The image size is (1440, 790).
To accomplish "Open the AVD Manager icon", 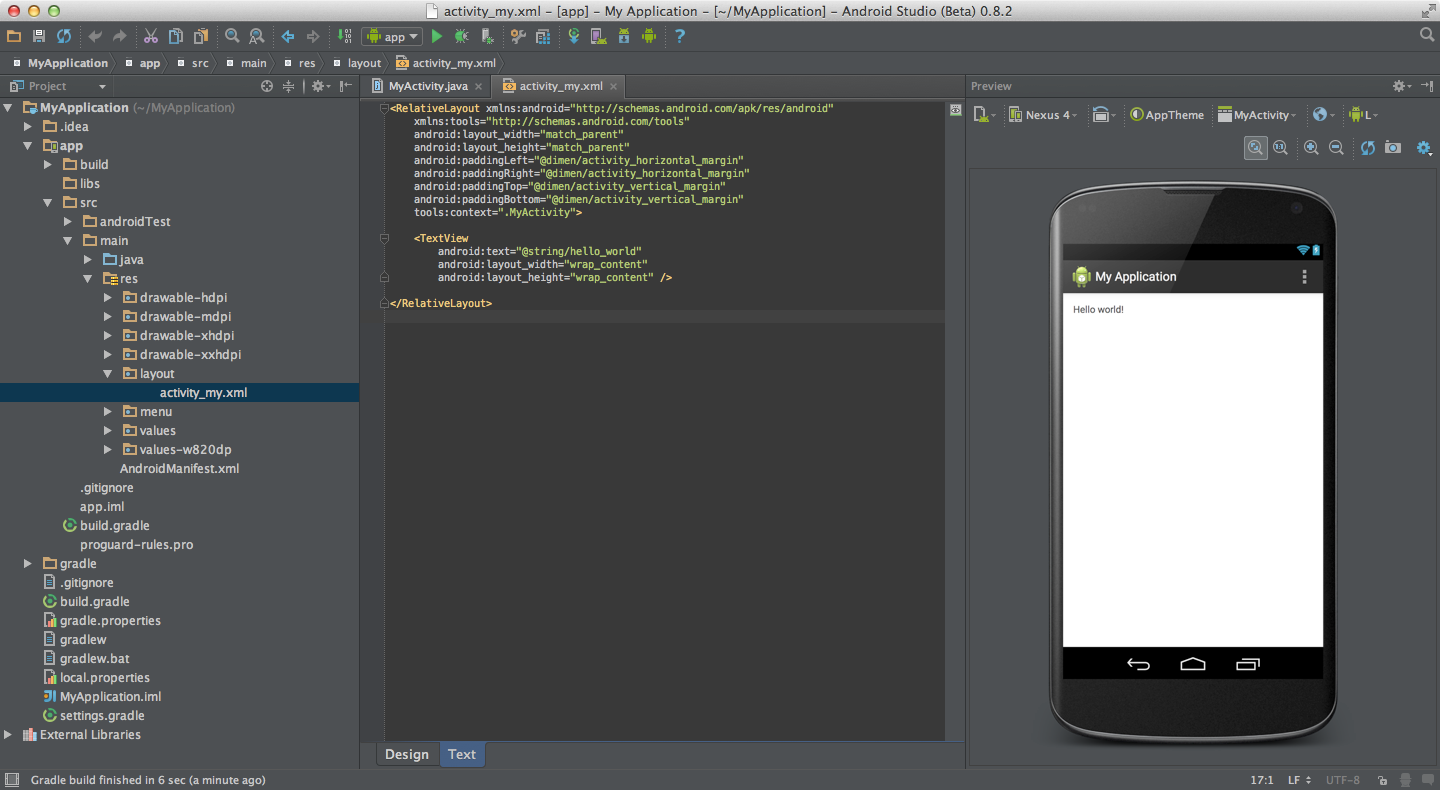I will click(x=599, y=36).
